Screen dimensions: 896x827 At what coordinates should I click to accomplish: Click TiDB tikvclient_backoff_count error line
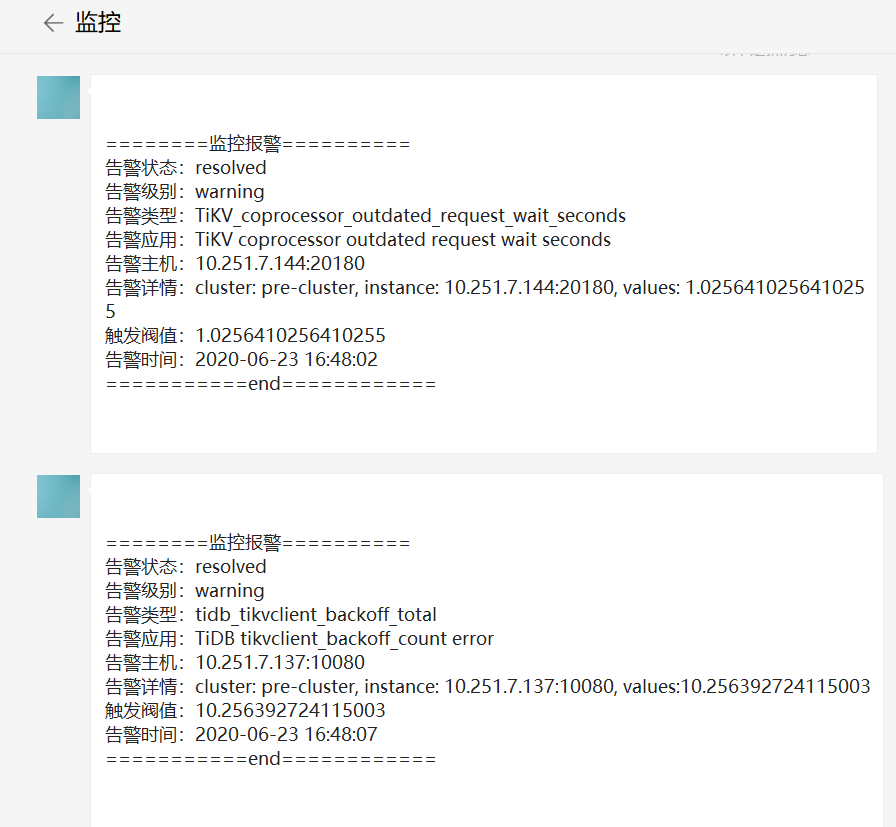click(299, 639)
